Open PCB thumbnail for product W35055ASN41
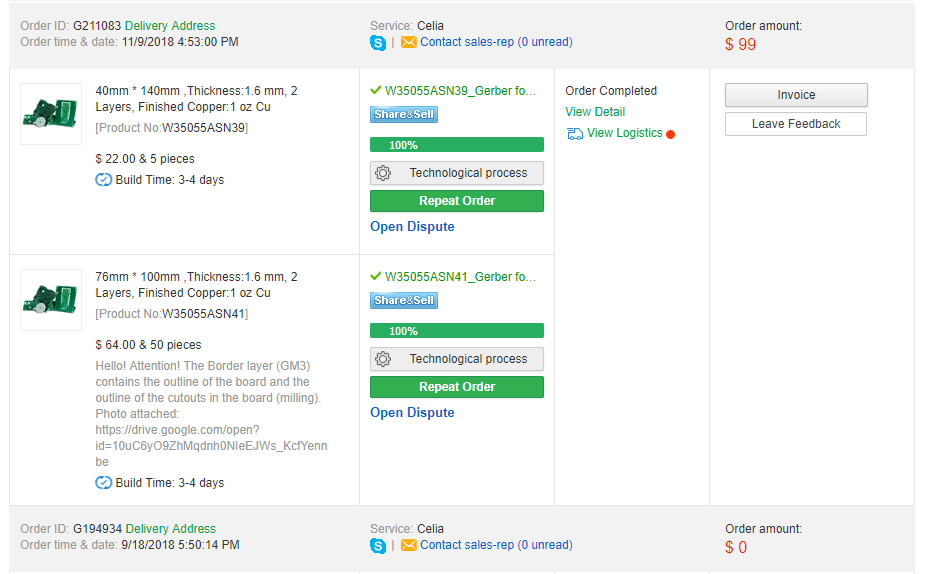The width and height of the screenshot is (930, 574). click(x=51, y=300)
